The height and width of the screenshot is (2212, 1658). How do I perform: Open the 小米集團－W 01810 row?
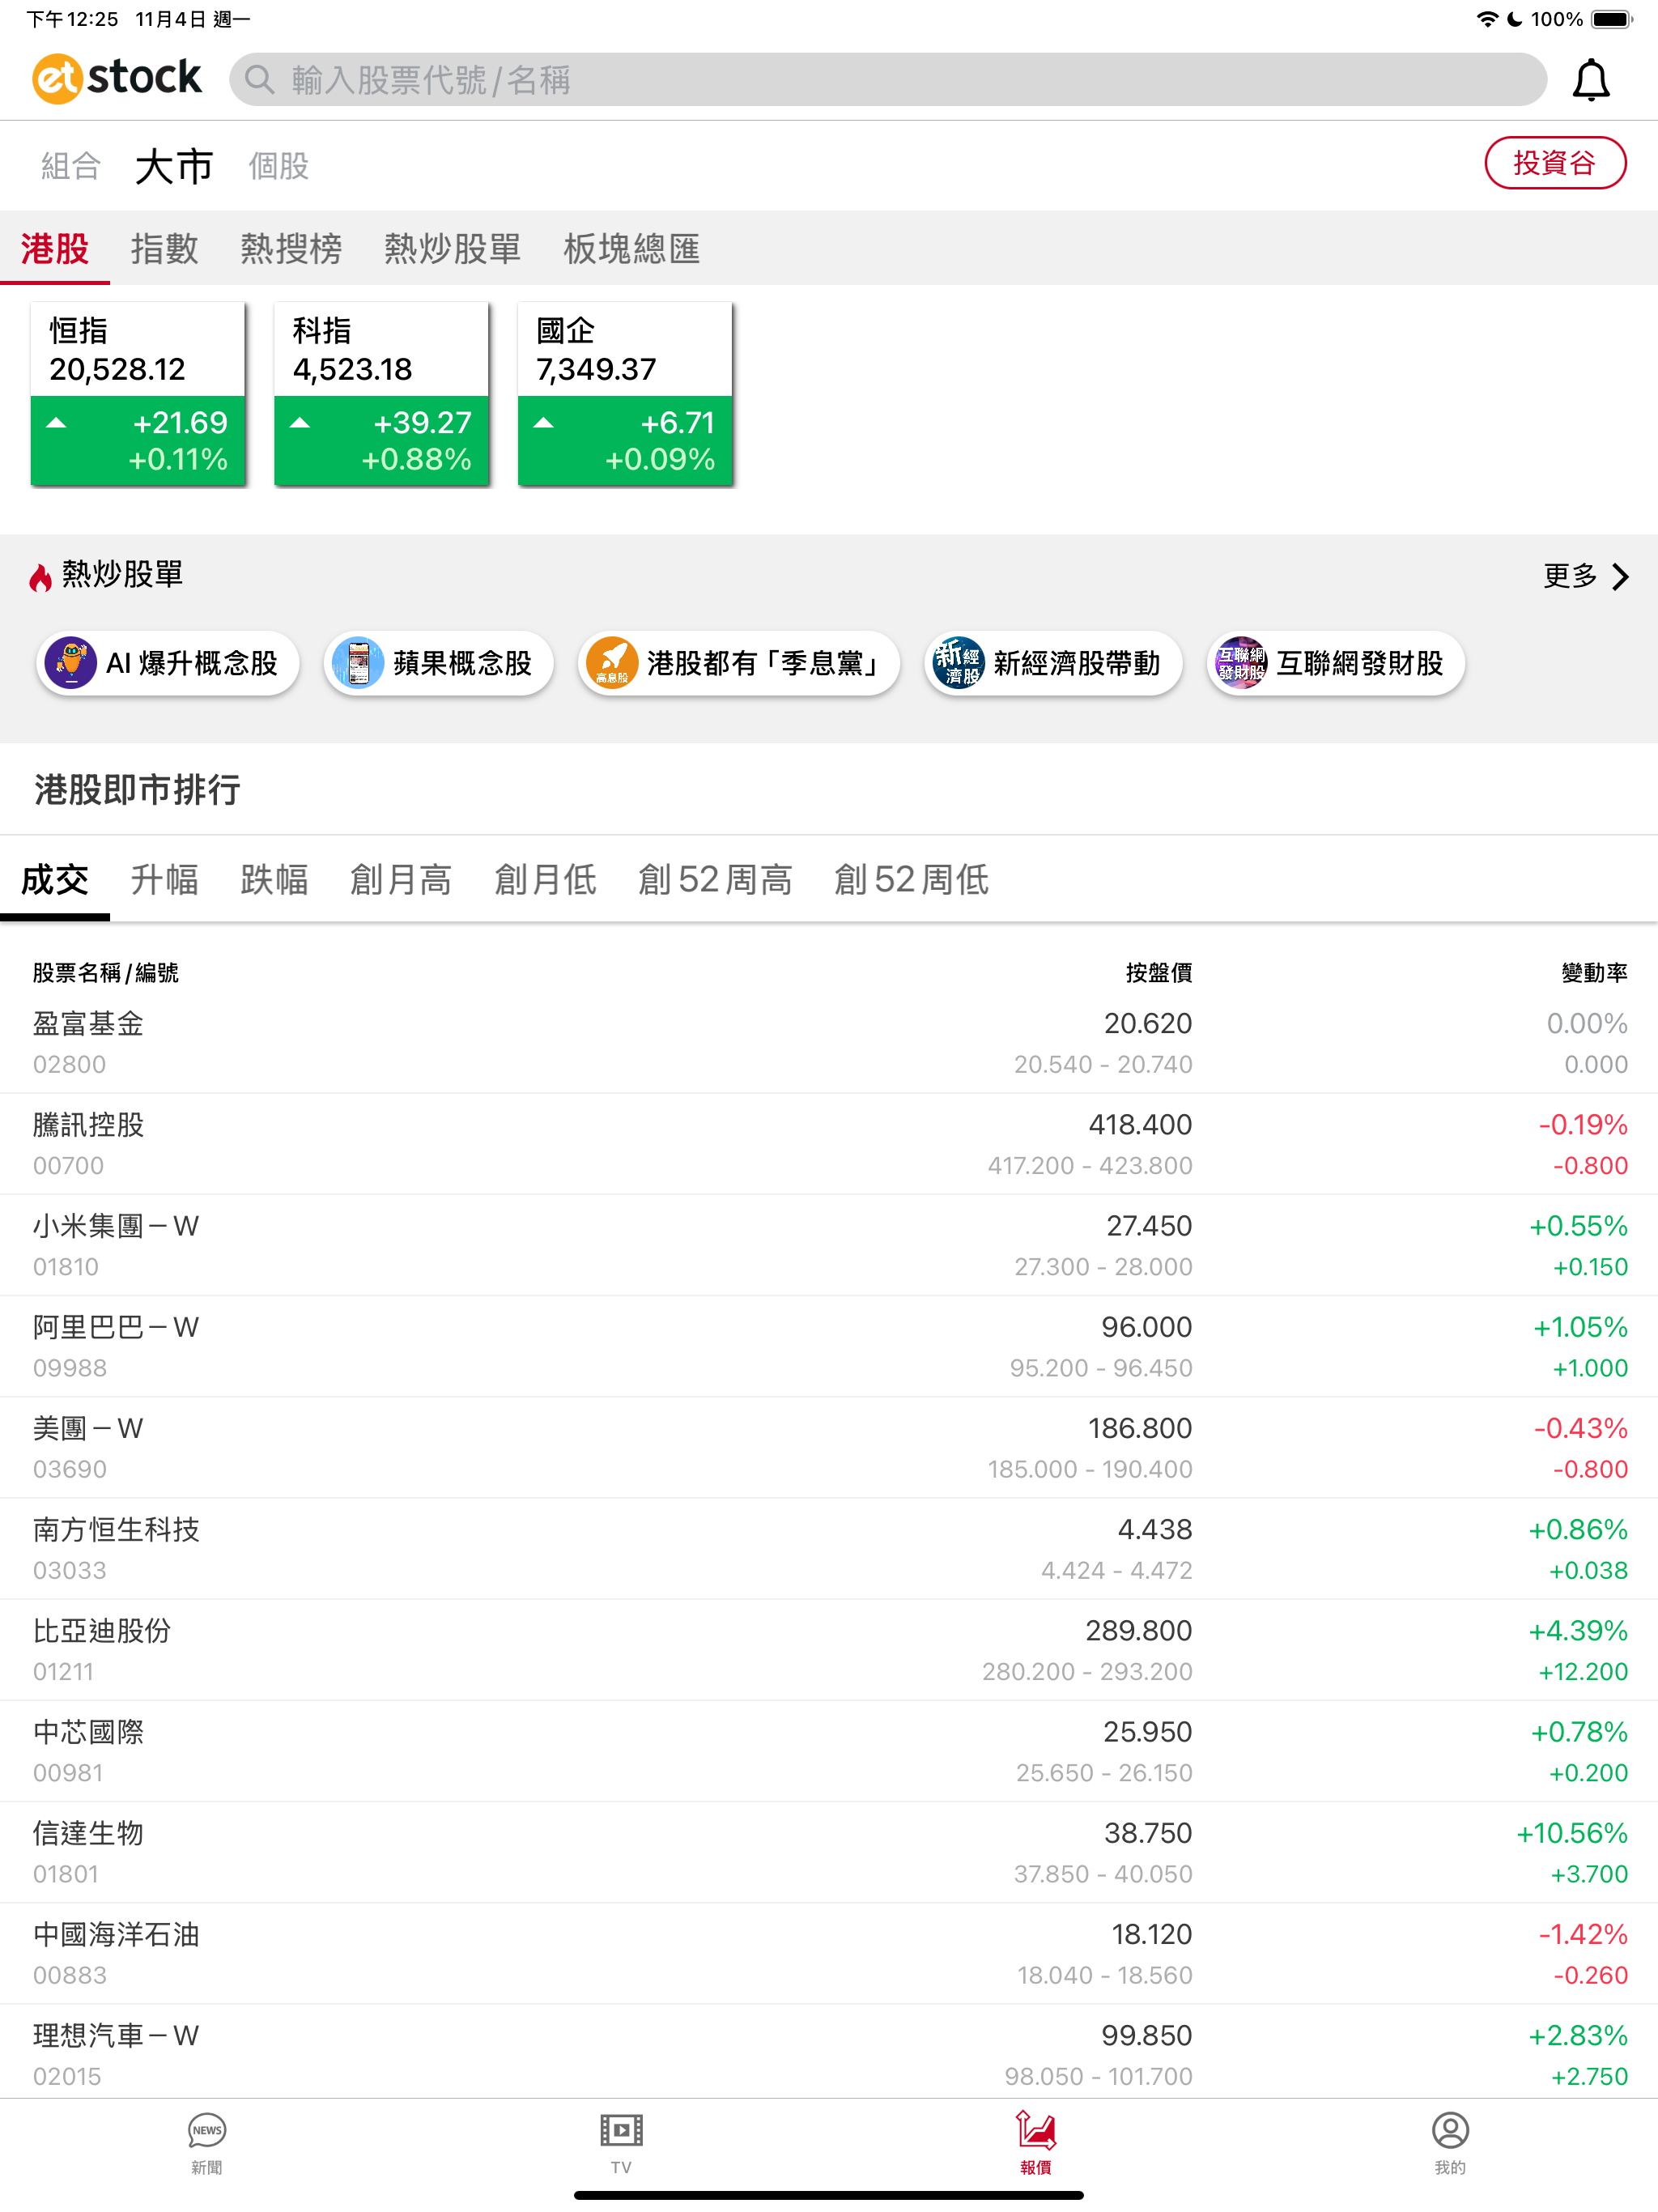coord(829,1245)
